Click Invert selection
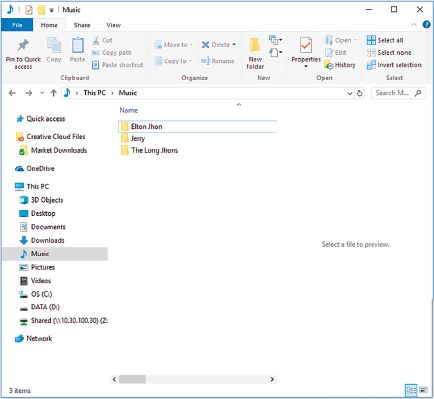 point(394,65)
